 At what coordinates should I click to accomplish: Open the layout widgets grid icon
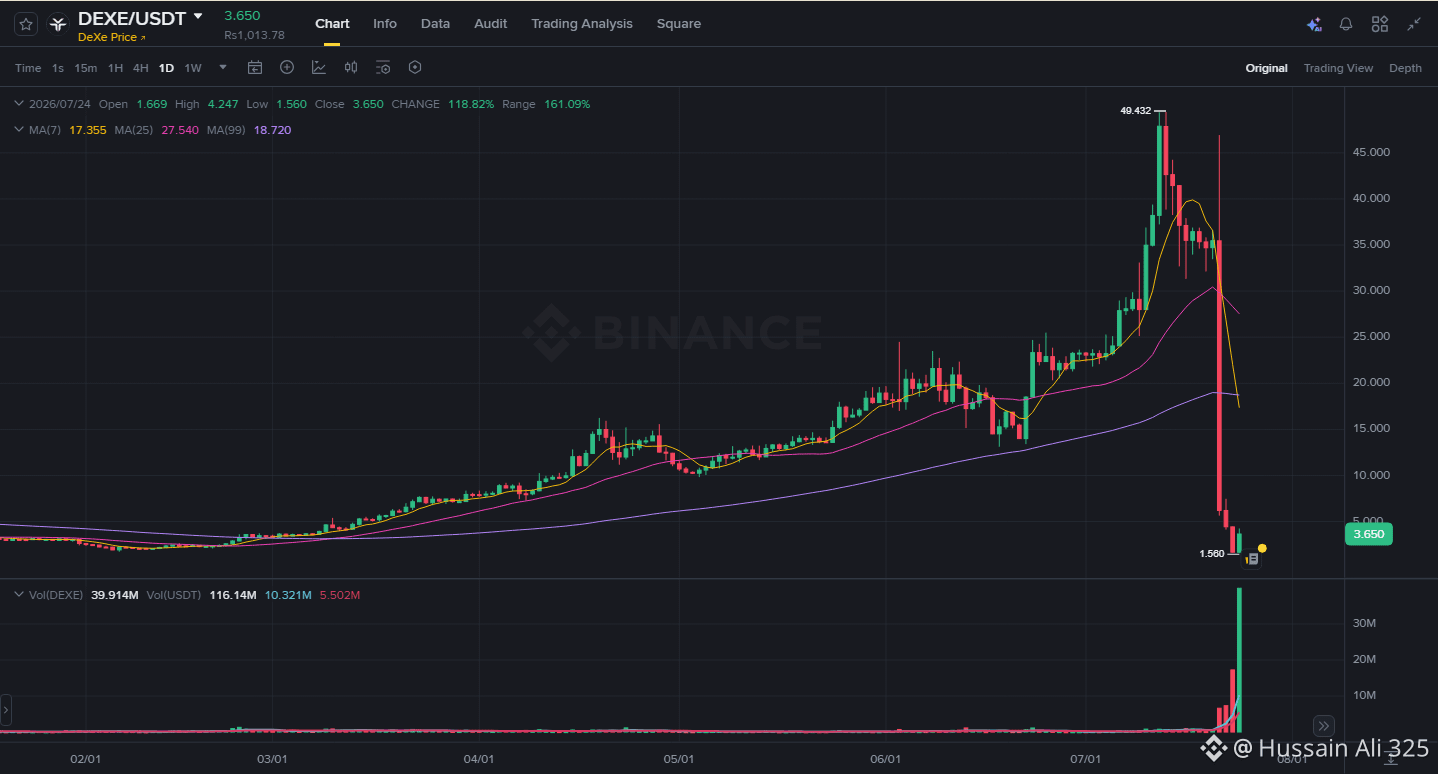(x=1380, y=24)
